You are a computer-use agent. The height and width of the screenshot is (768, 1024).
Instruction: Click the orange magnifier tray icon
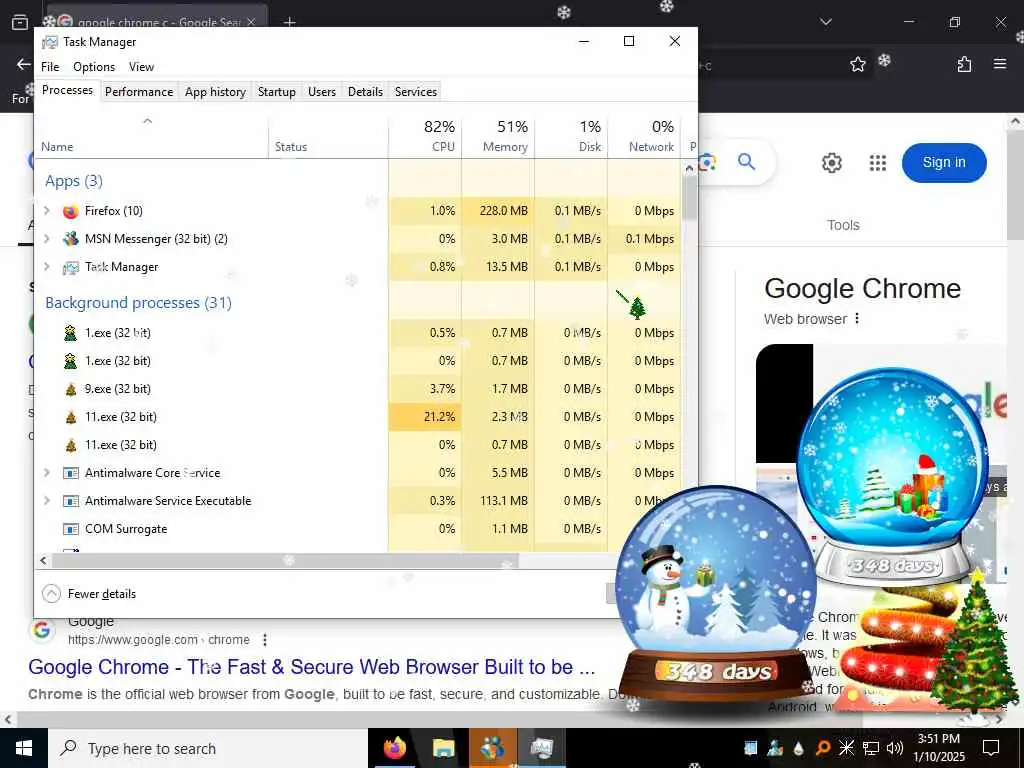823,748
